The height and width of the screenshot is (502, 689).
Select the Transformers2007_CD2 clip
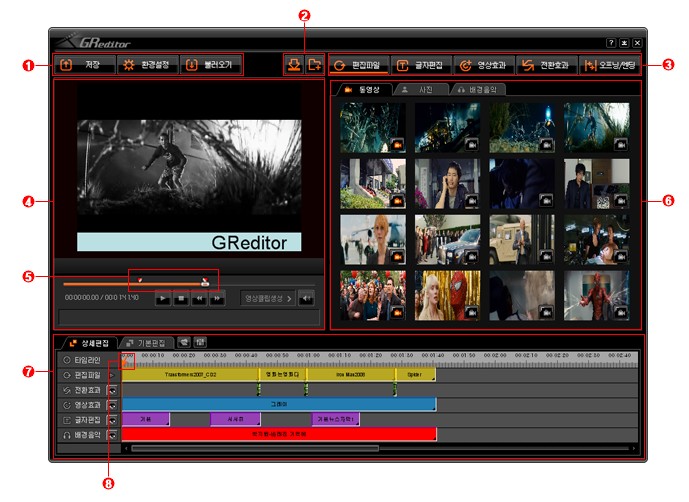(190, 375)
